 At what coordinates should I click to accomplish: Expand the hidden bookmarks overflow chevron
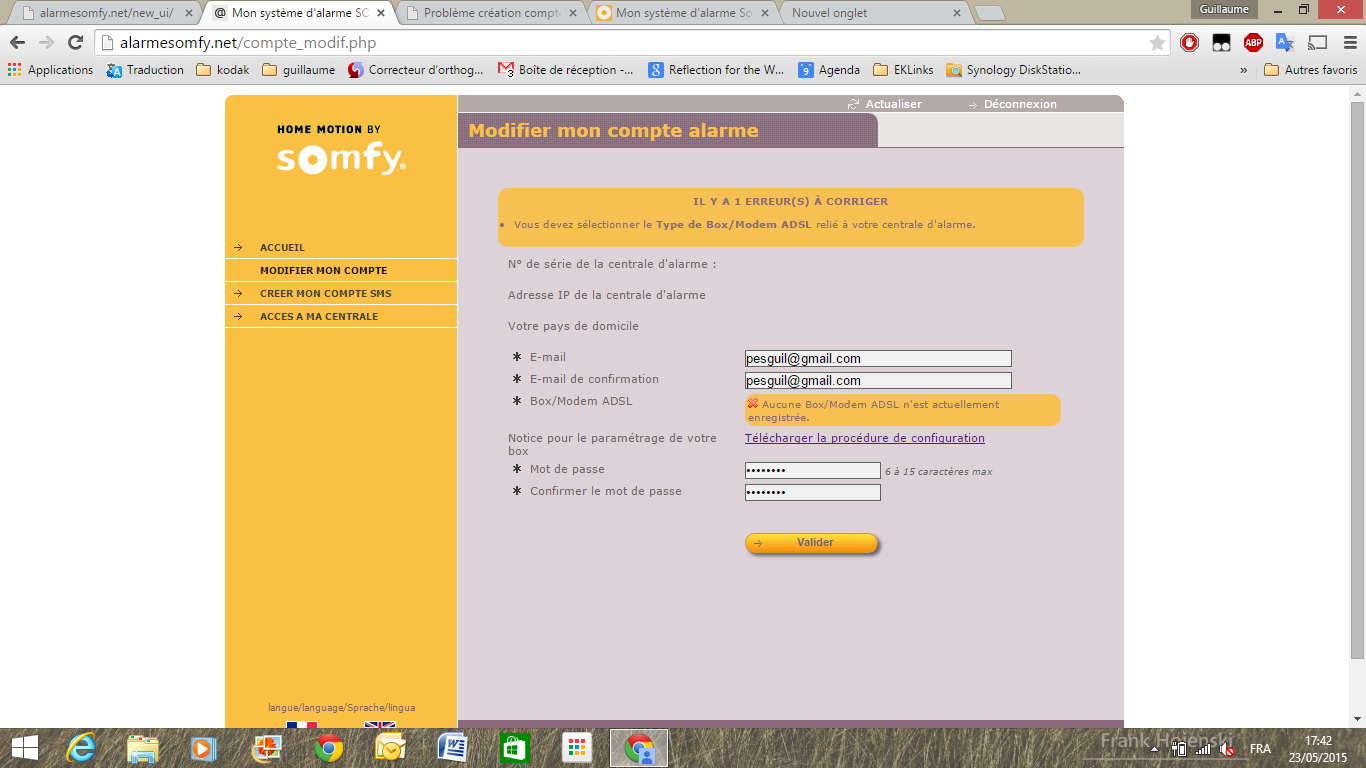pyautogui.click(x=1244, y=70)
